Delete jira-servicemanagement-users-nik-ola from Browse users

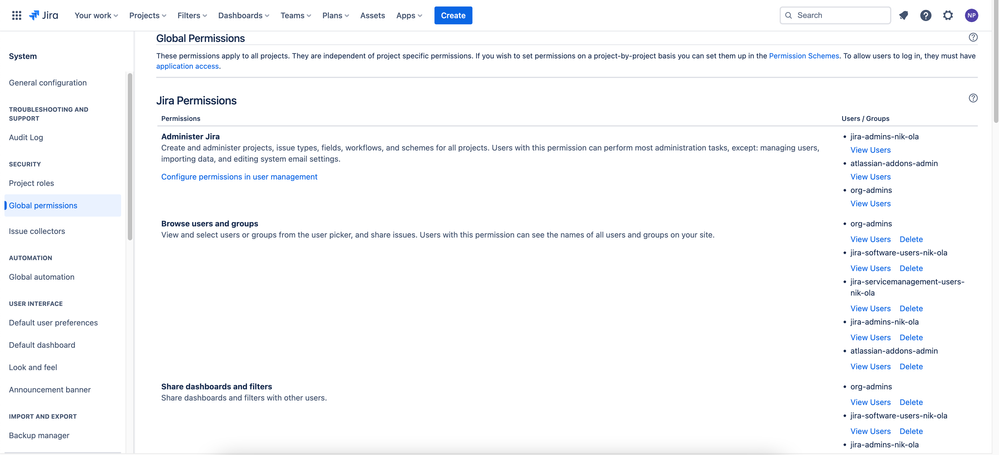(911, 308)
